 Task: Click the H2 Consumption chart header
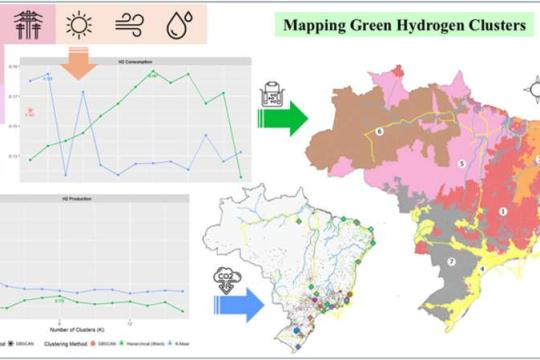click(x=135, y=62)
